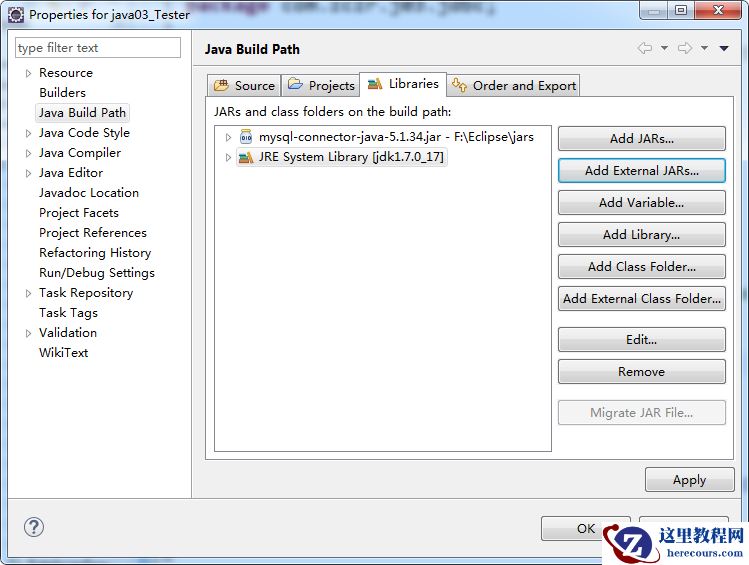Select Task Tags in the tree

[x=68, y=313]
